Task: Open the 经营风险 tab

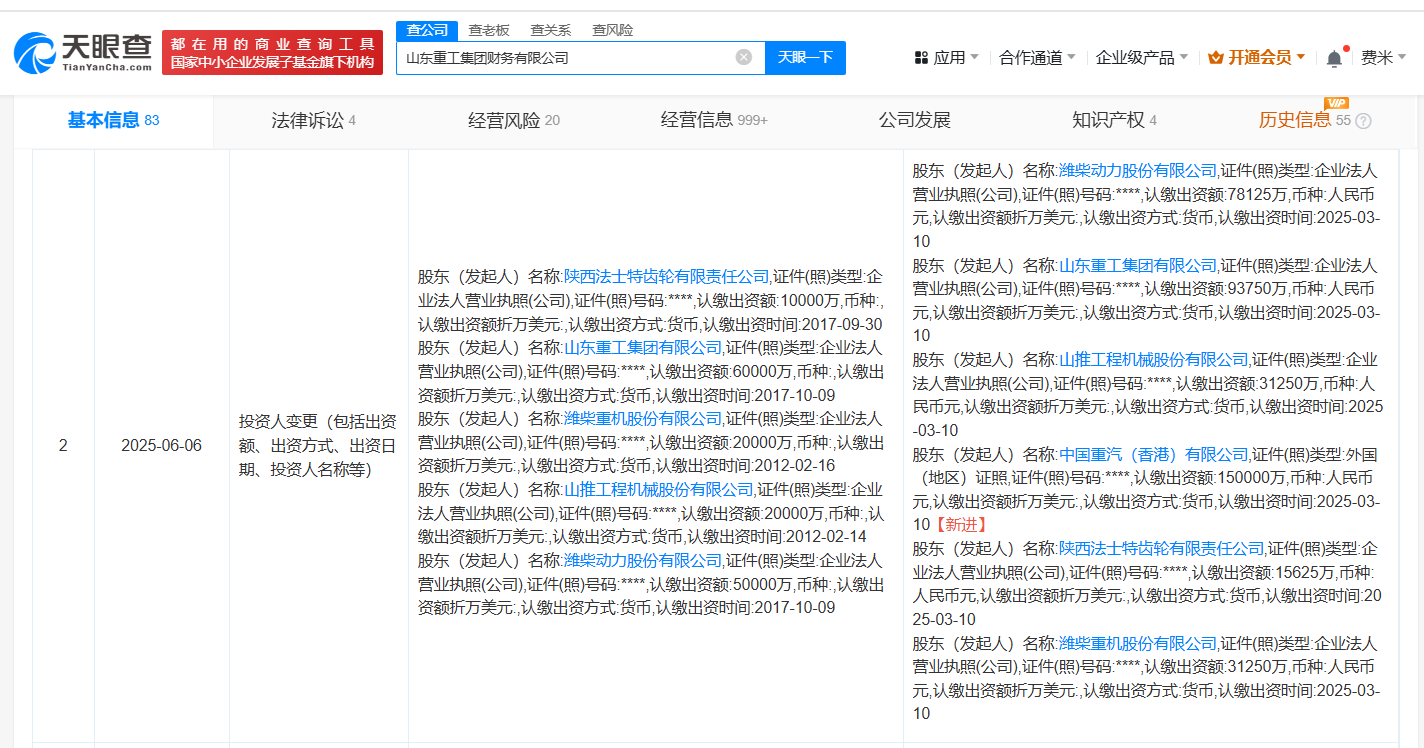Action: pyautogui.click(x=513, y=121)
